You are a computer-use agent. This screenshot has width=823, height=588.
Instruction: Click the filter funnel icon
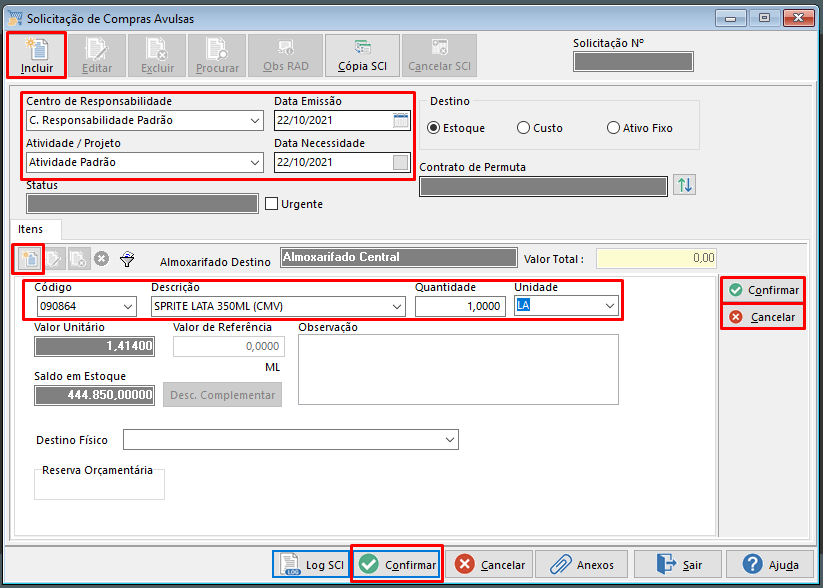pos(127,259)
